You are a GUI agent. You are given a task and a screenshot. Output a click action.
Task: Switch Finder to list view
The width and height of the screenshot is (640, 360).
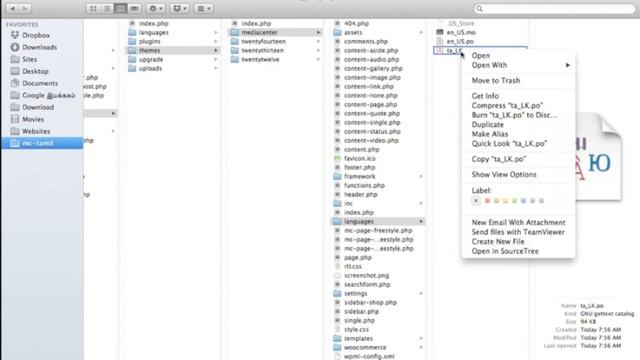click(x=107, y=8)
